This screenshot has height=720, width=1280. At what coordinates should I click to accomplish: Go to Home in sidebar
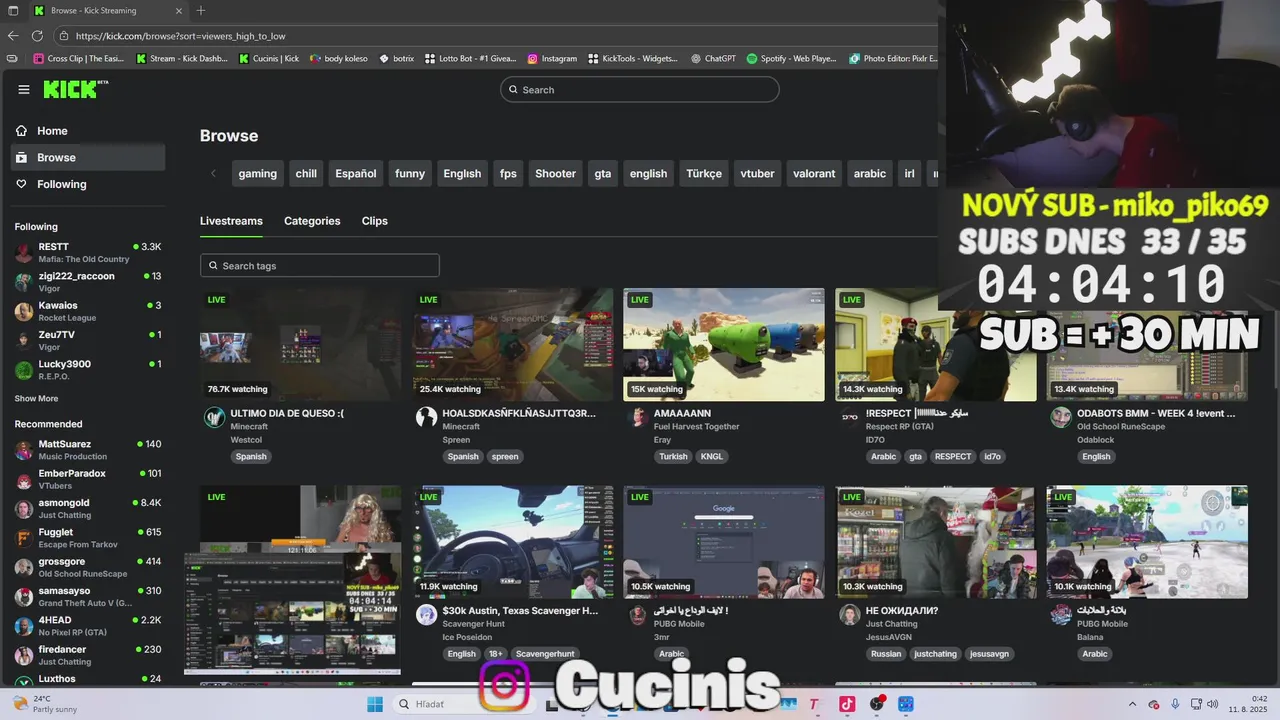(x=88, y=131)
